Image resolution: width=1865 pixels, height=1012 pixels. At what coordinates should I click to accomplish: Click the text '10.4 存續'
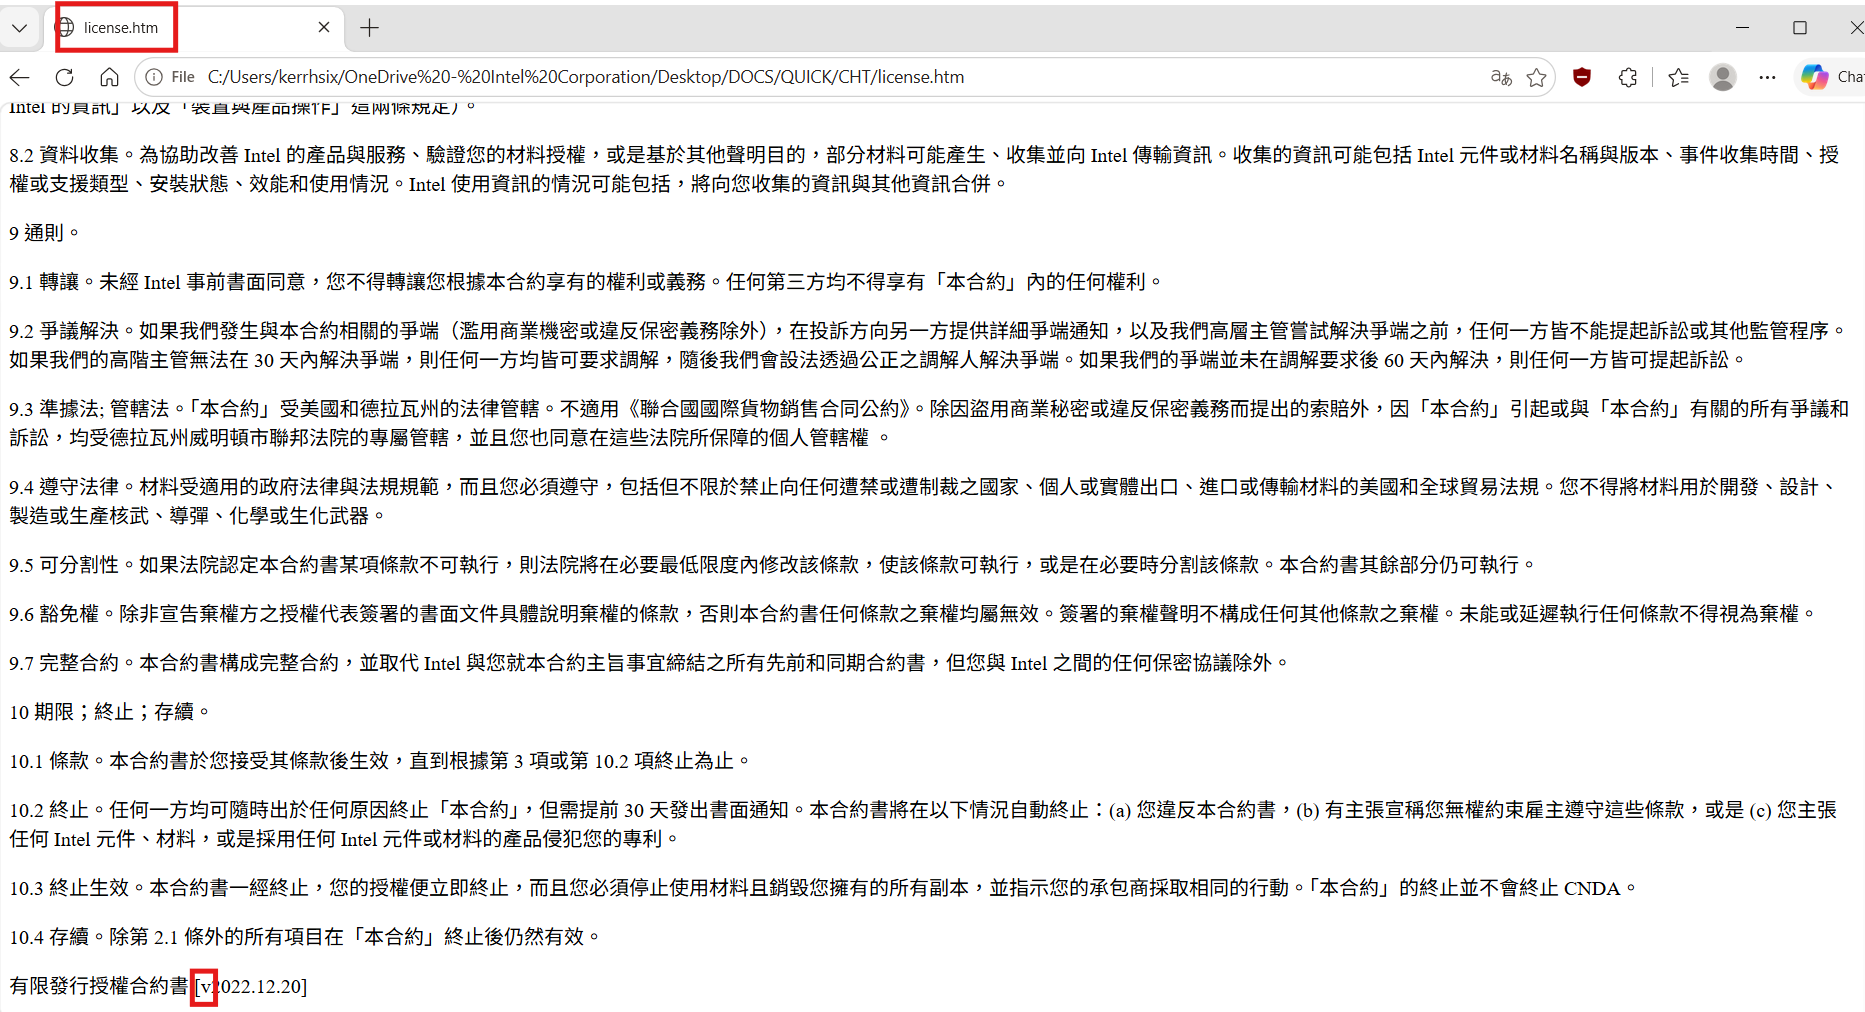50,937
